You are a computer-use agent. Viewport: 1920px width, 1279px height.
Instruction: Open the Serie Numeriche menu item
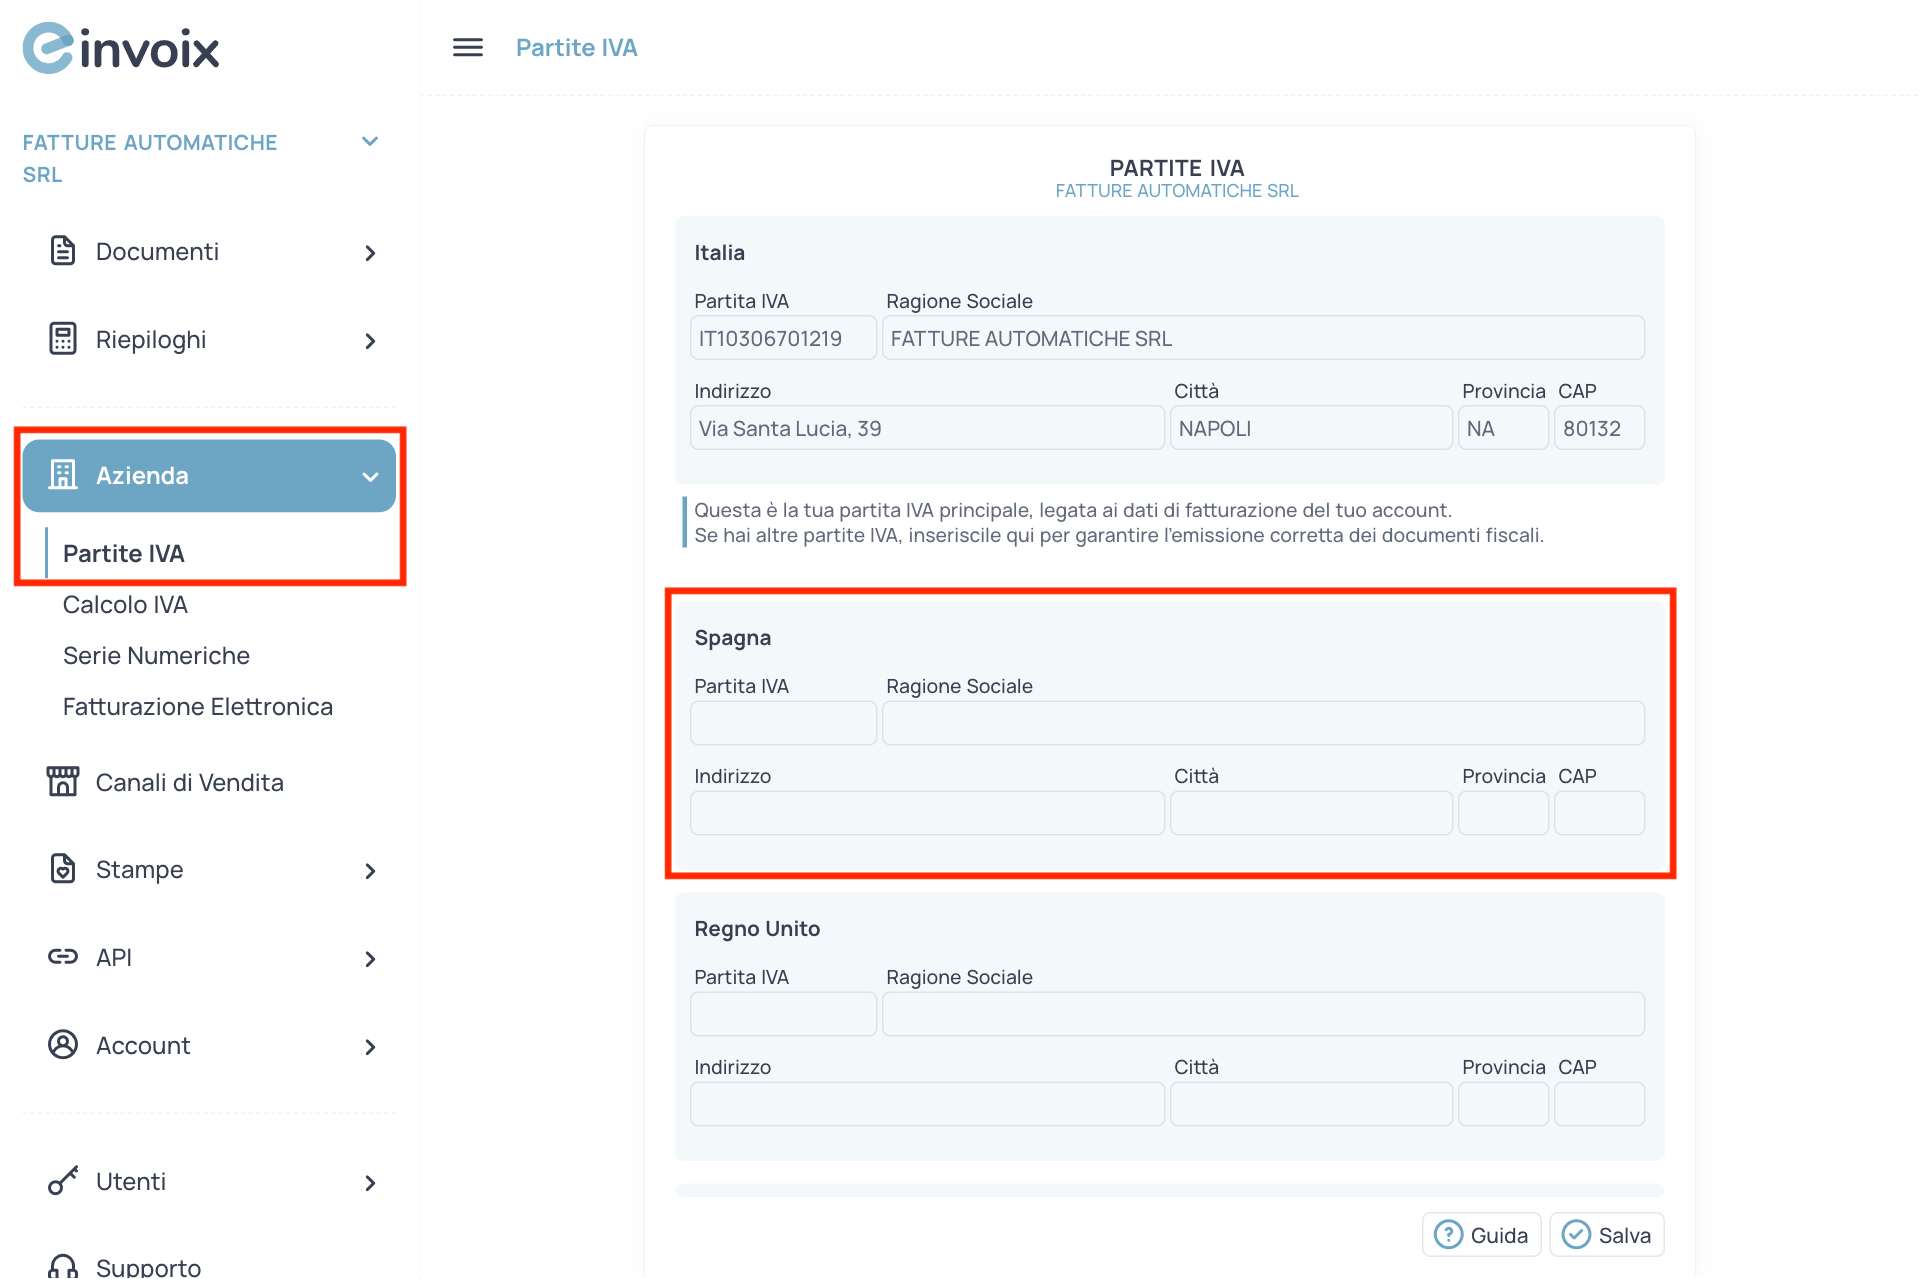click(x=156, y=656)
